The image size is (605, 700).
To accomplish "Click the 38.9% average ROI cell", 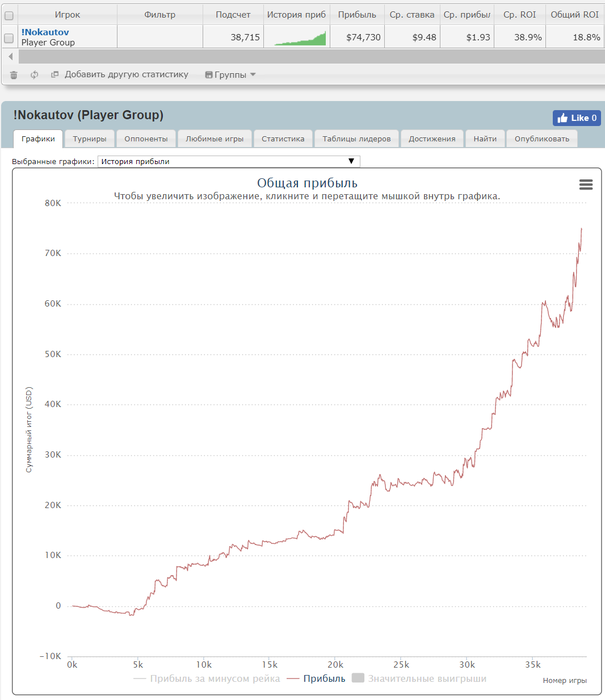I will (519, 38).
